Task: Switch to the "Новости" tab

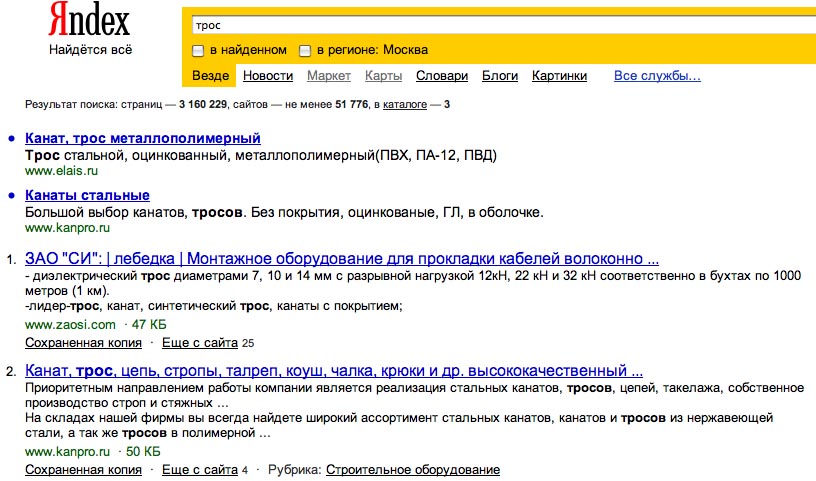Action: pos(268,76)
